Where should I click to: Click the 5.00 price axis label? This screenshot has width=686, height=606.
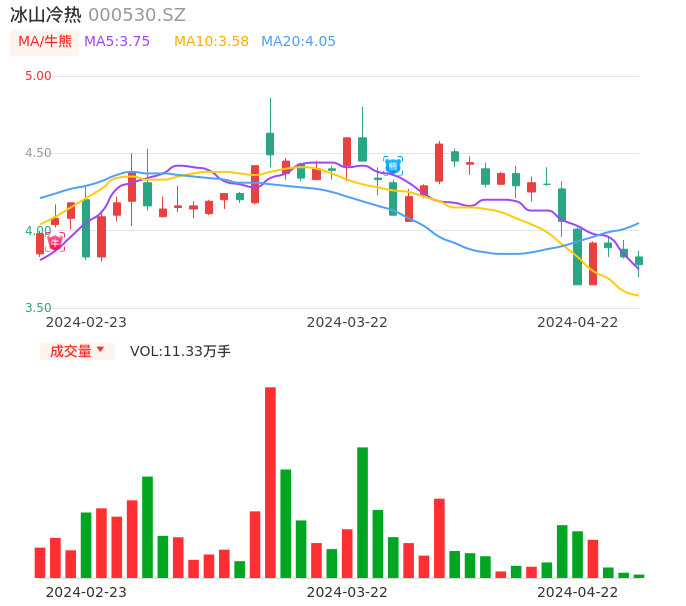38,76
